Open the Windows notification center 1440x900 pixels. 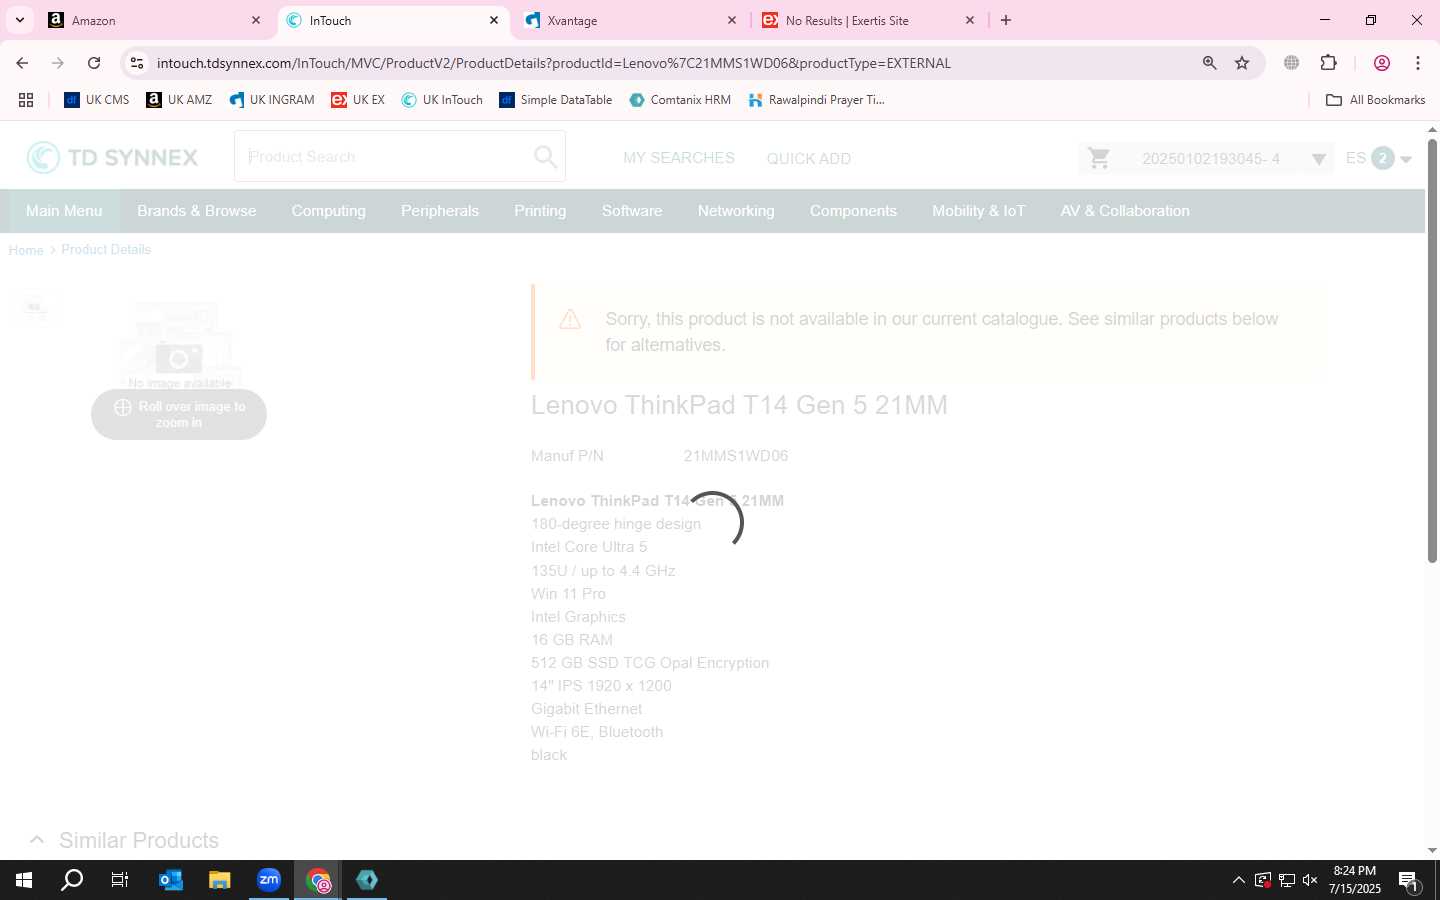1410,881
